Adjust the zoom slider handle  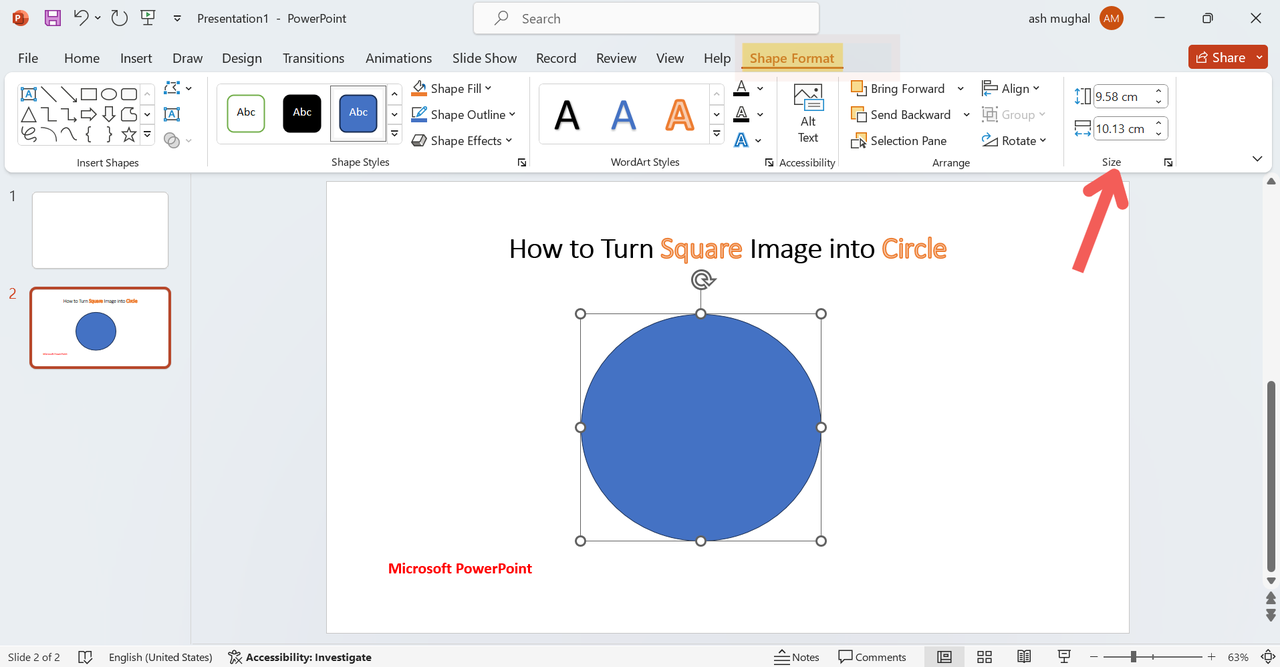[1133, 657]
